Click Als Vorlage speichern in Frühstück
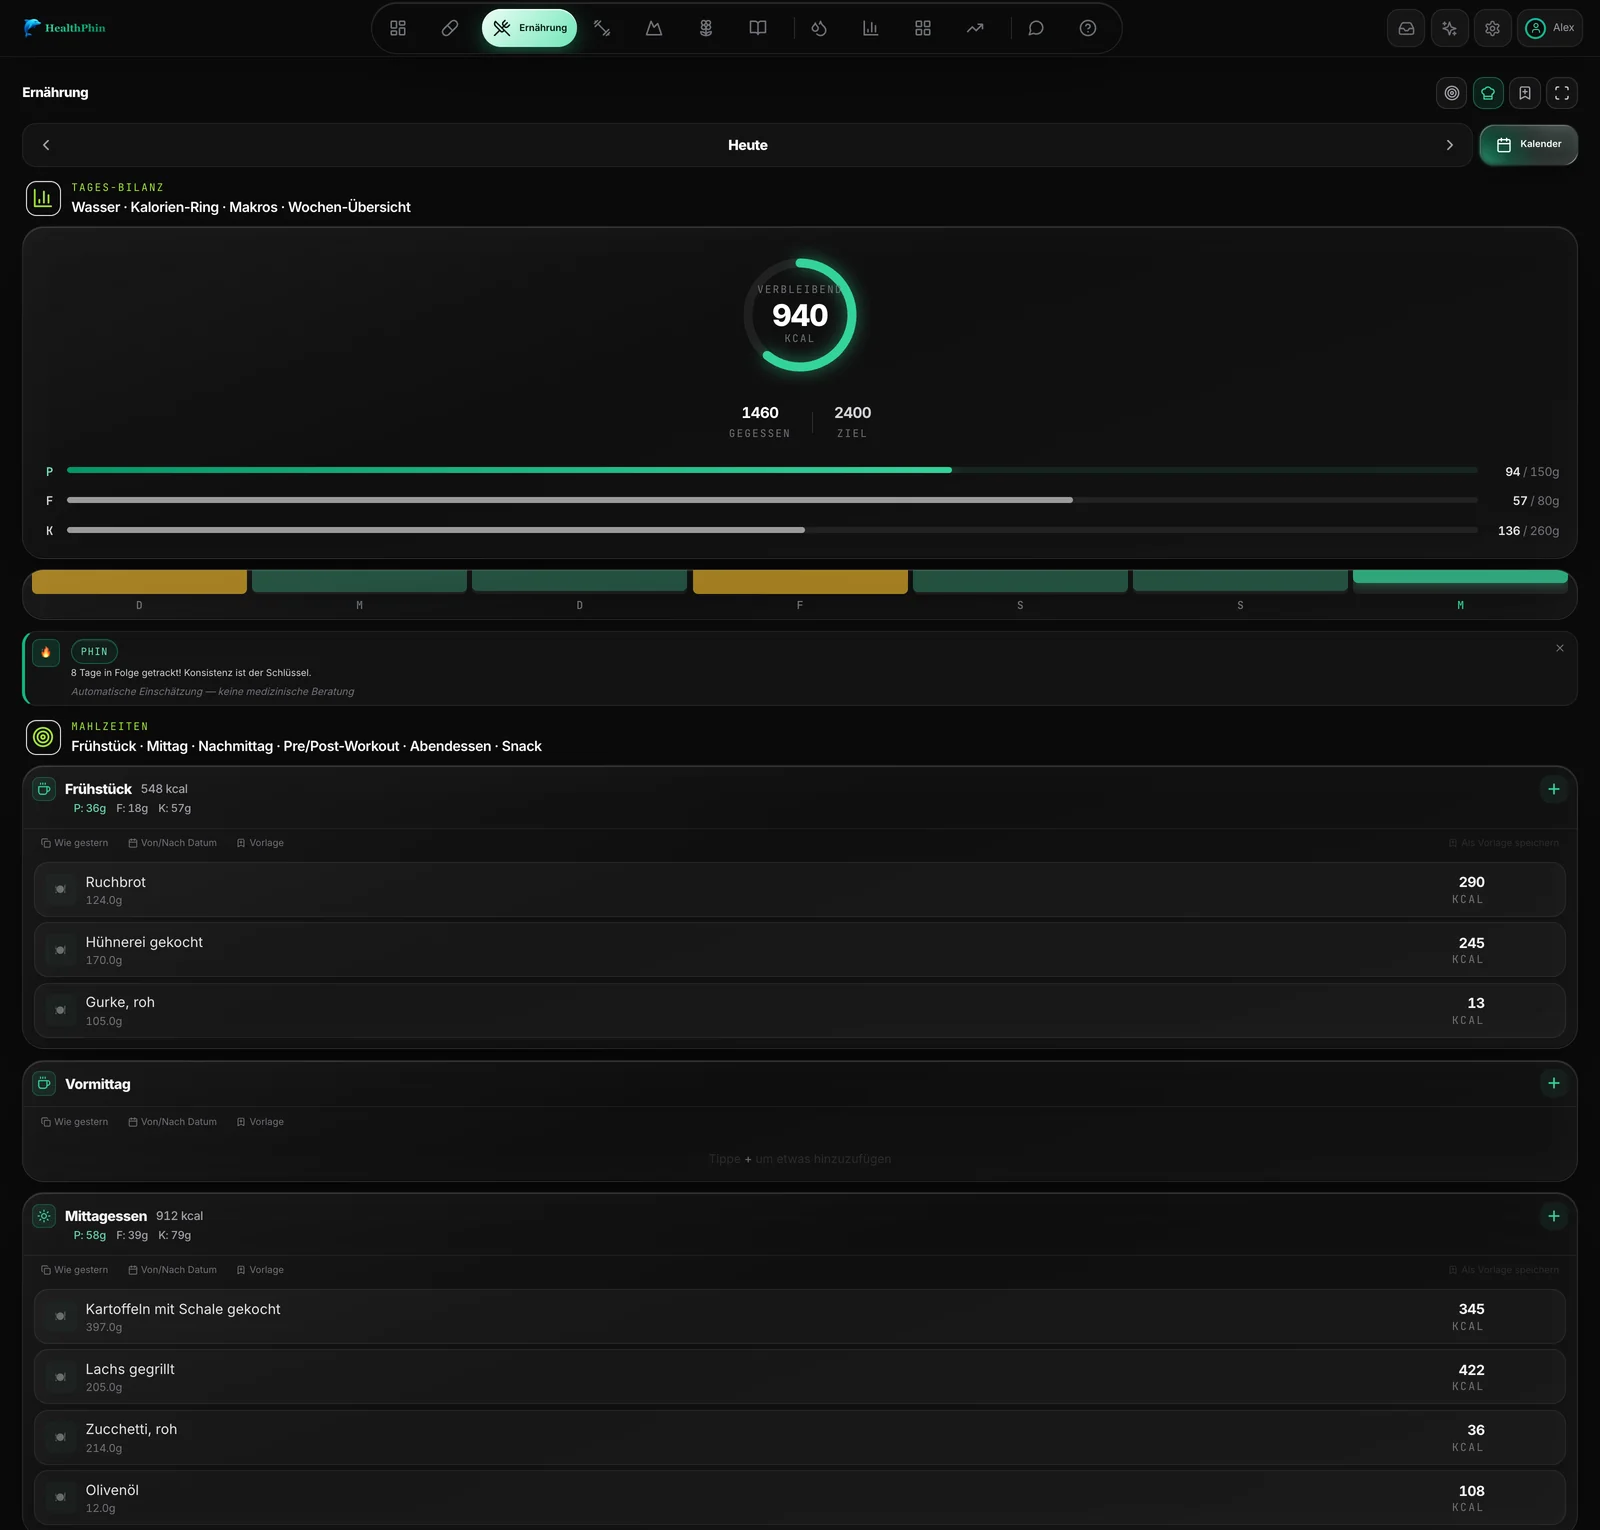The image size is (1600, 1530). [1503, 843]
